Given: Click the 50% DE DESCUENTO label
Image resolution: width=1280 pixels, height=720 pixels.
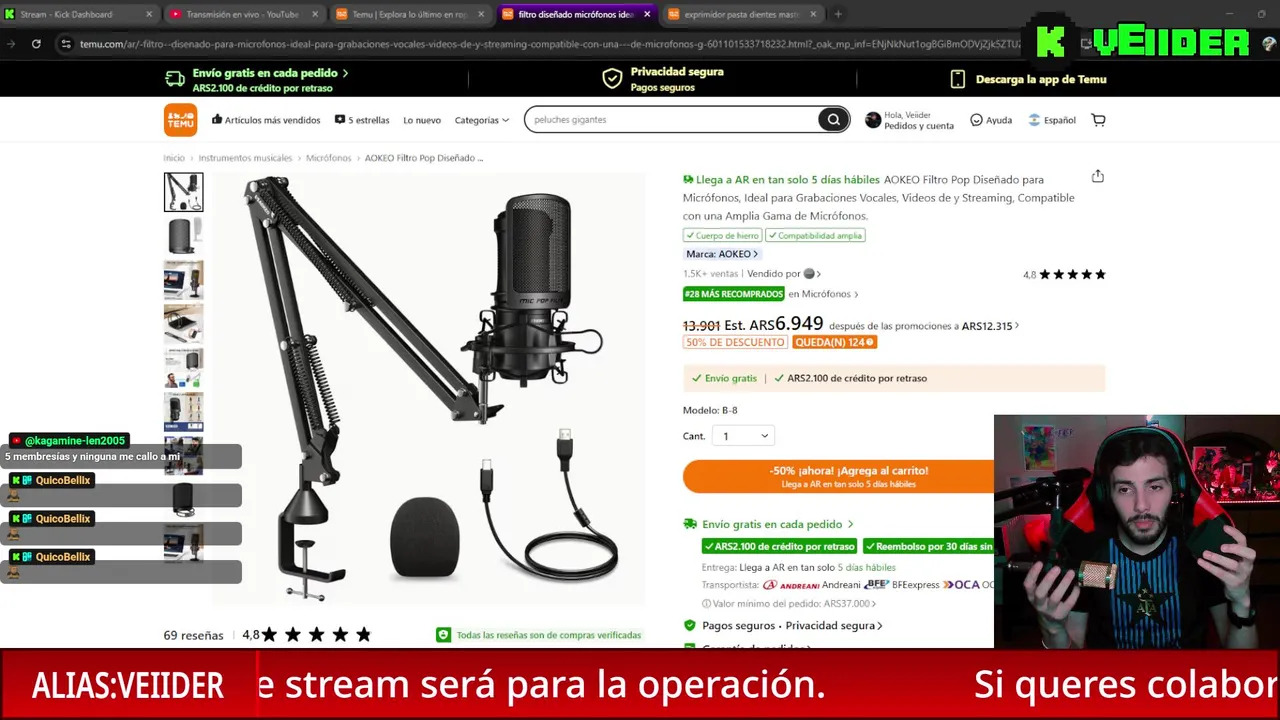Looking at the screenshot, I should (735, 342).
